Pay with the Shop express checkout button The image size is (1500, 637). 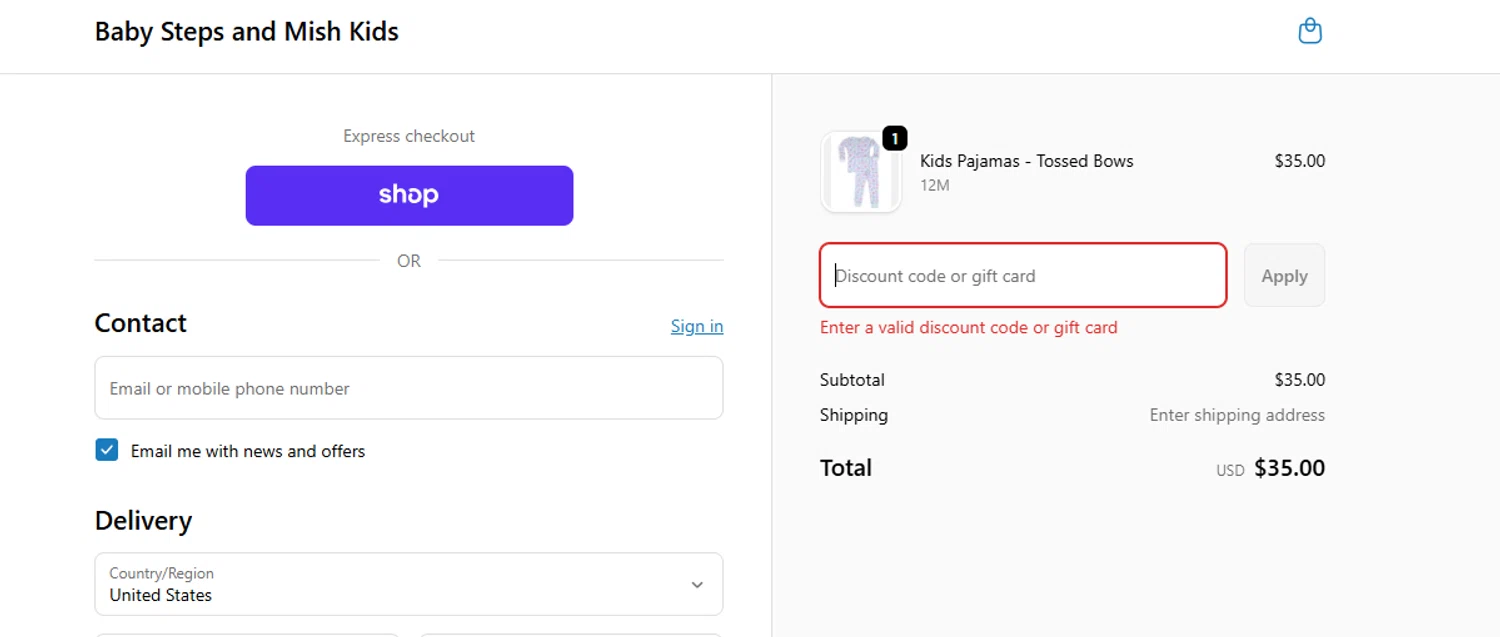(409, 195)
